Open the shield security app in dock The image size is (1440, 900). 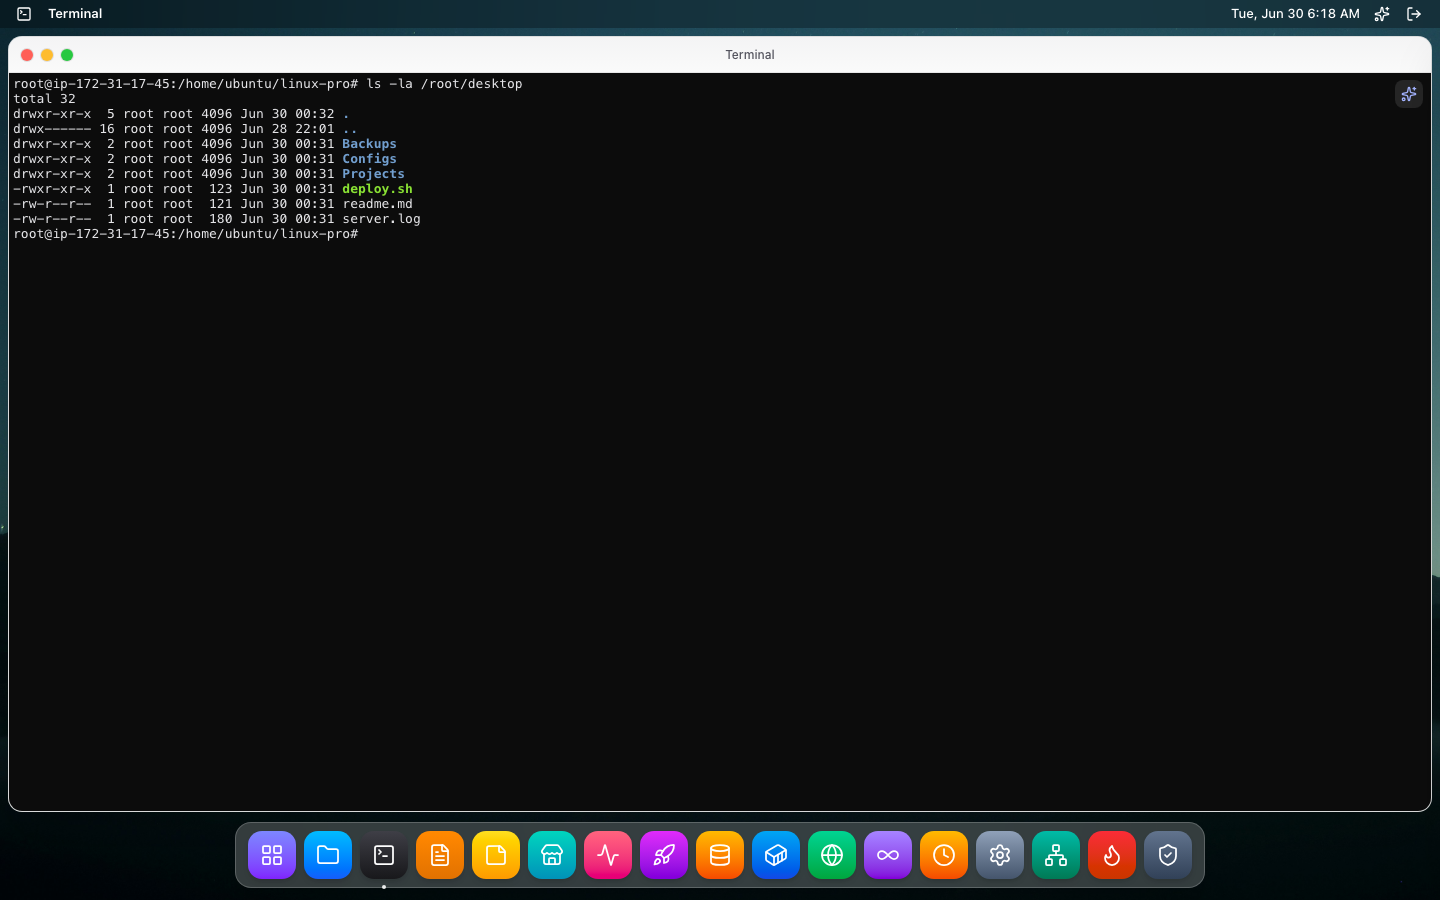1168,855
